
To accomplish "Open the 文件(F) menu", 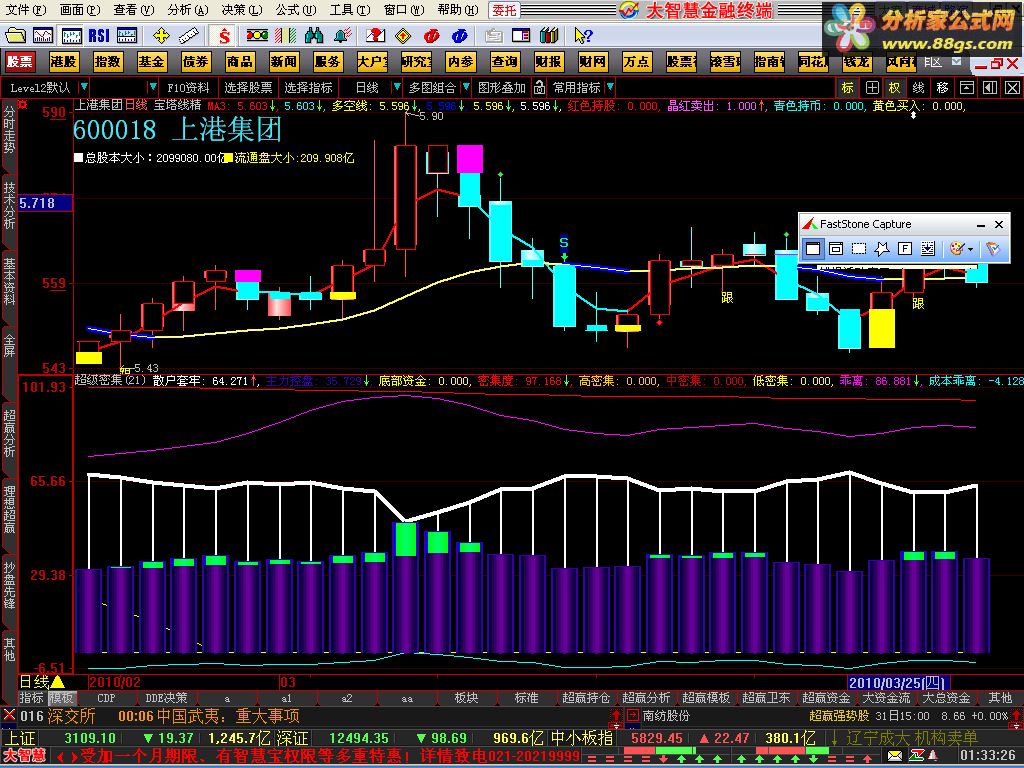I will (25, 10).
